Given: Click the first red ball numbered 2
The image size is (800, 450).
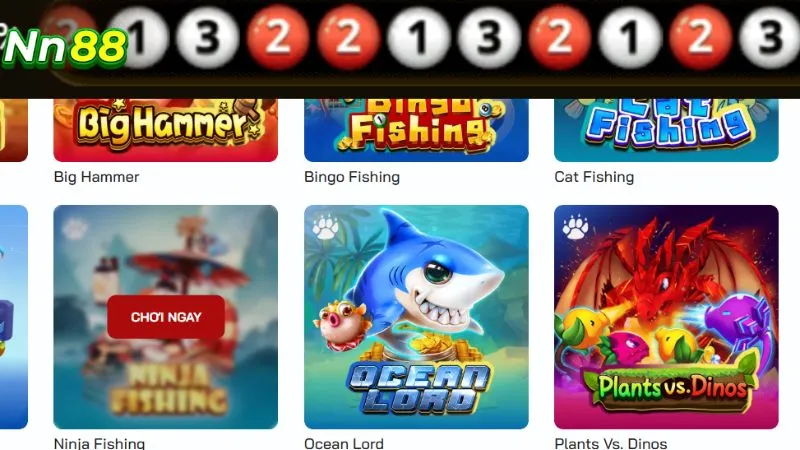Looking at the screenshot, I should [x=278, y=37].
